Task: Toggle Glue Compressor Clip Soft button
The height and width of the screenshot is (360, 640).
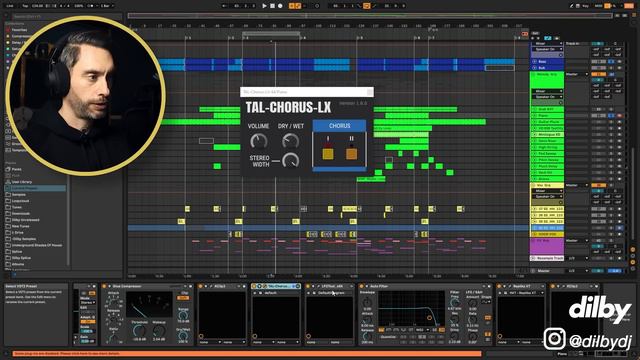Action: pos(184,298)
